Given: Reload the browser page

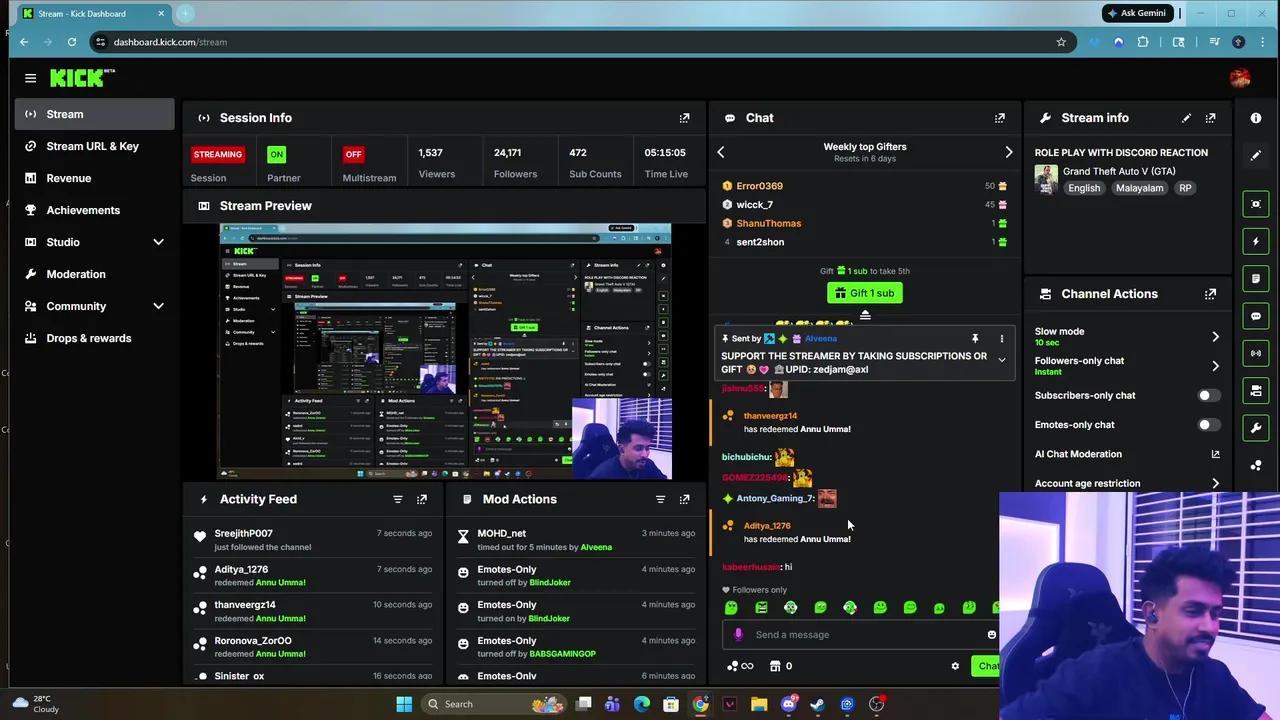Looking at the screenshot, I should pyautogui.click(x=72, y=42).
